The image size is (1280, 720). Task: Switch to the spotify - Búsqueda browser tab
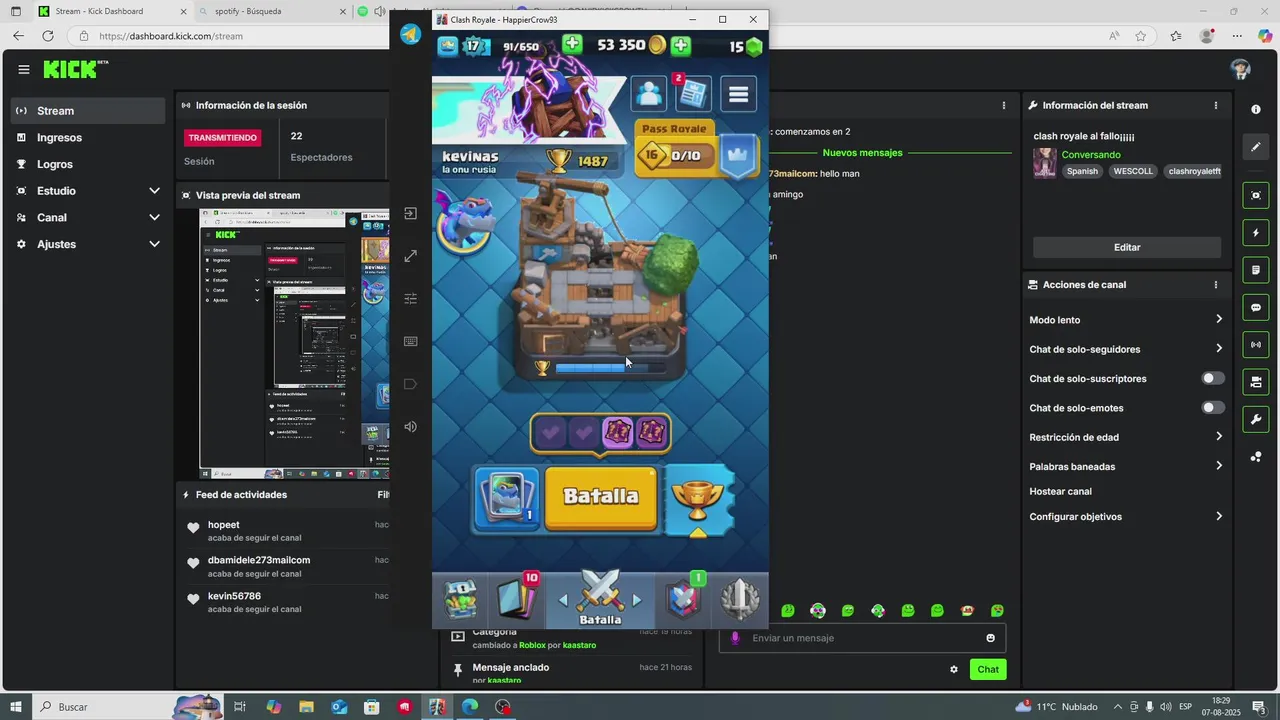(x=271, y=11)
